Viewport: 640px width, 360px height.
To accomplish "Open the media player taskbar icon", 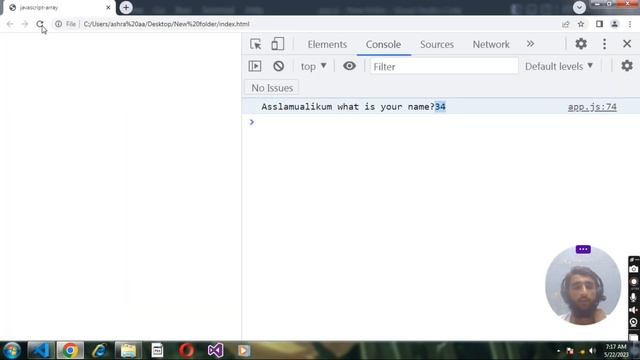I will click(244, 351).
